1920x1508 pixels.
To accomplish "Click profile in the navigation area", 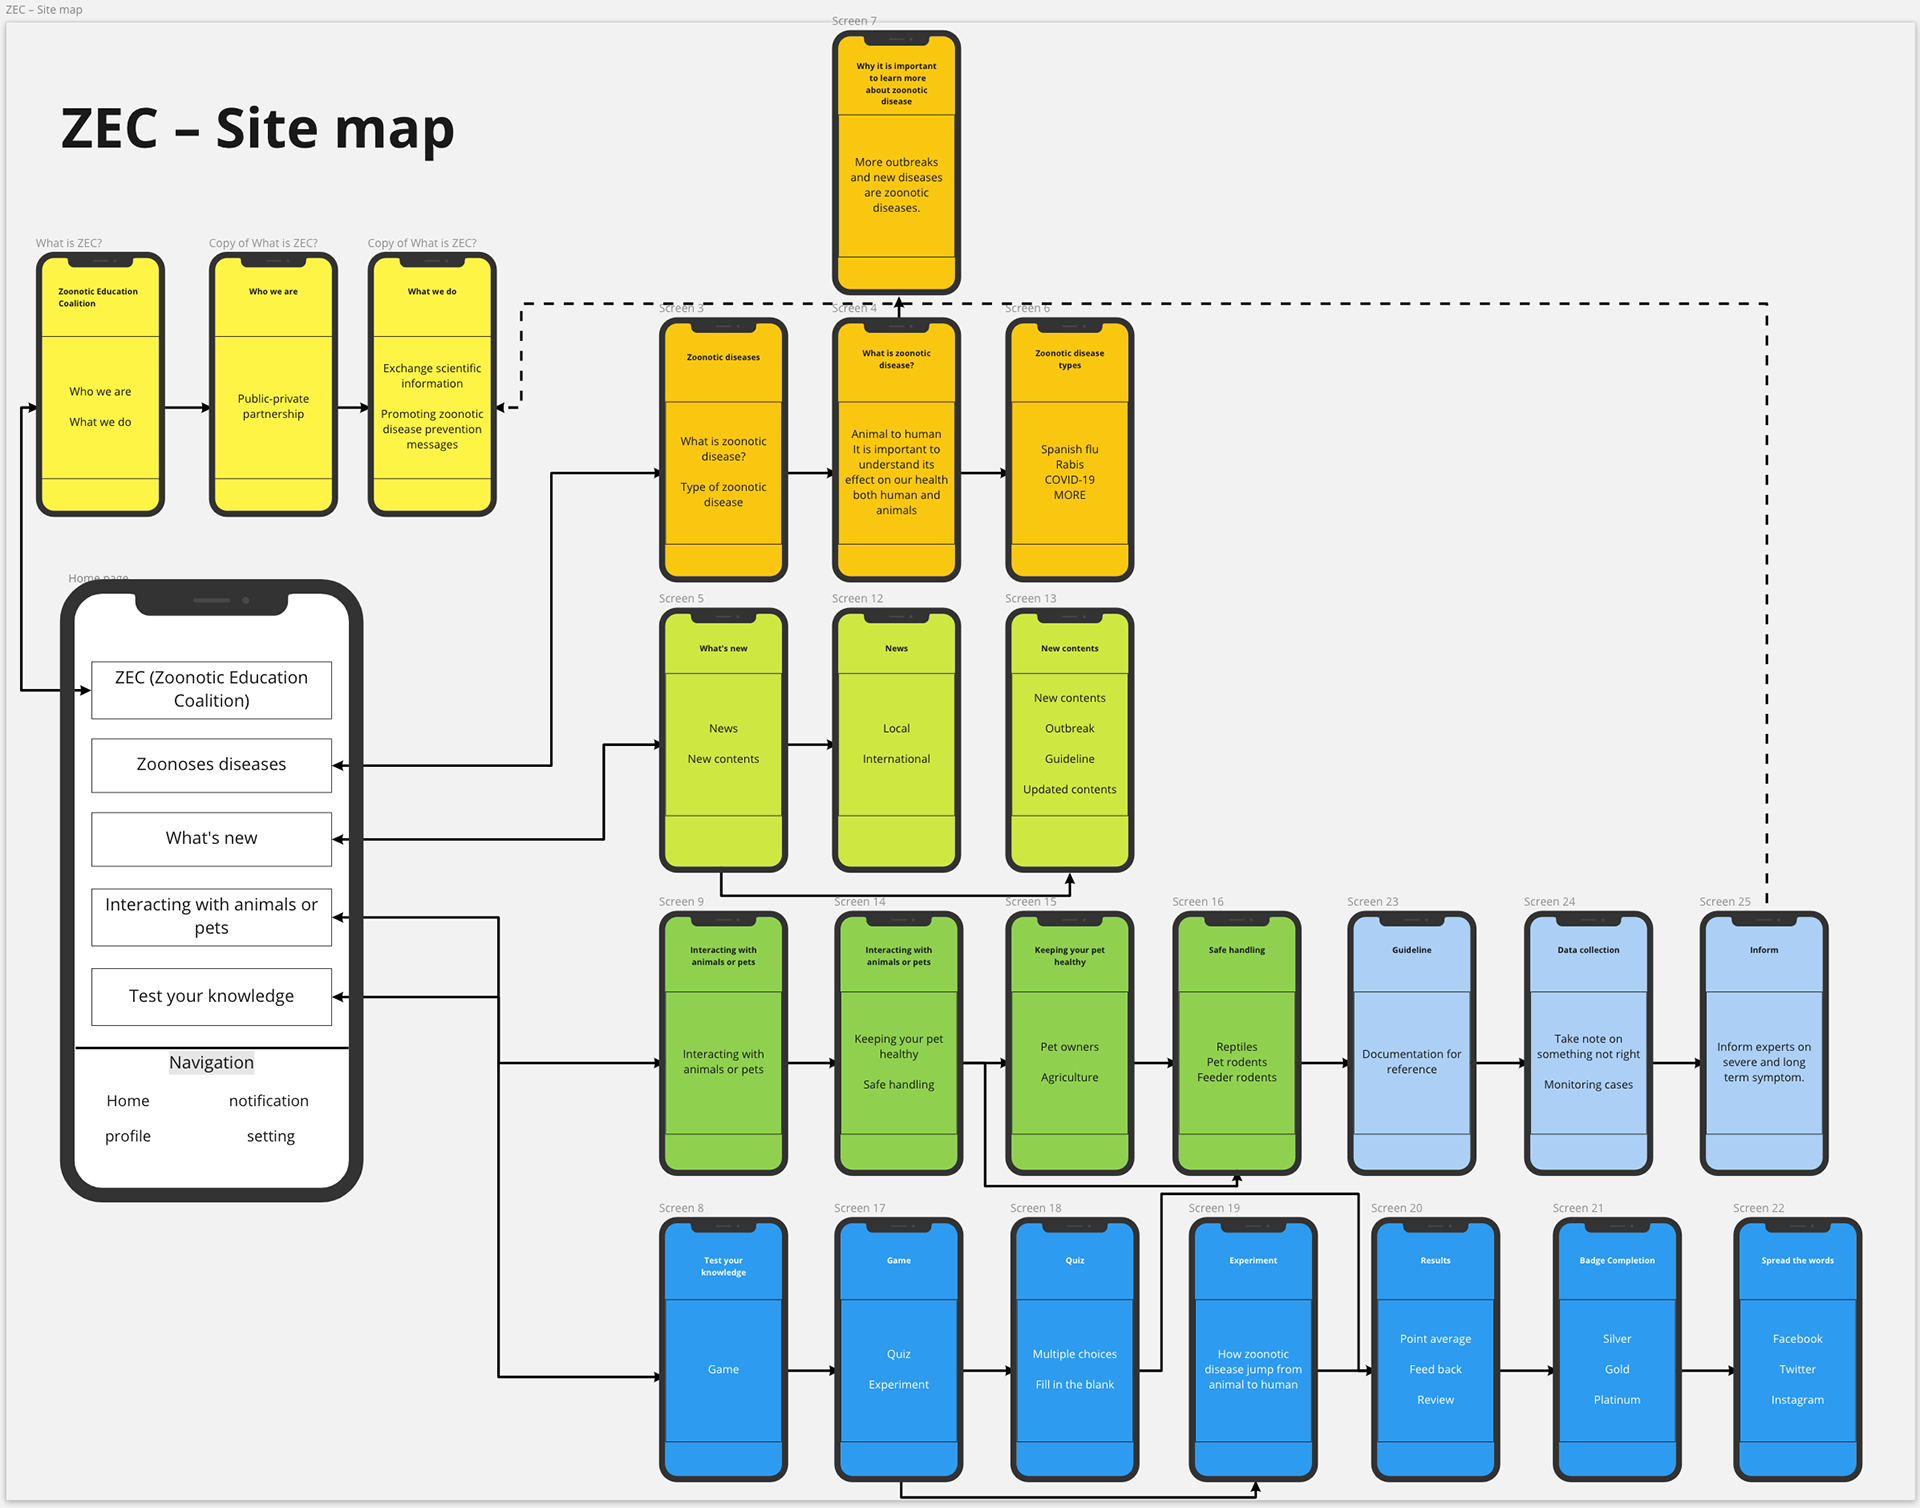I will 128,1136.
